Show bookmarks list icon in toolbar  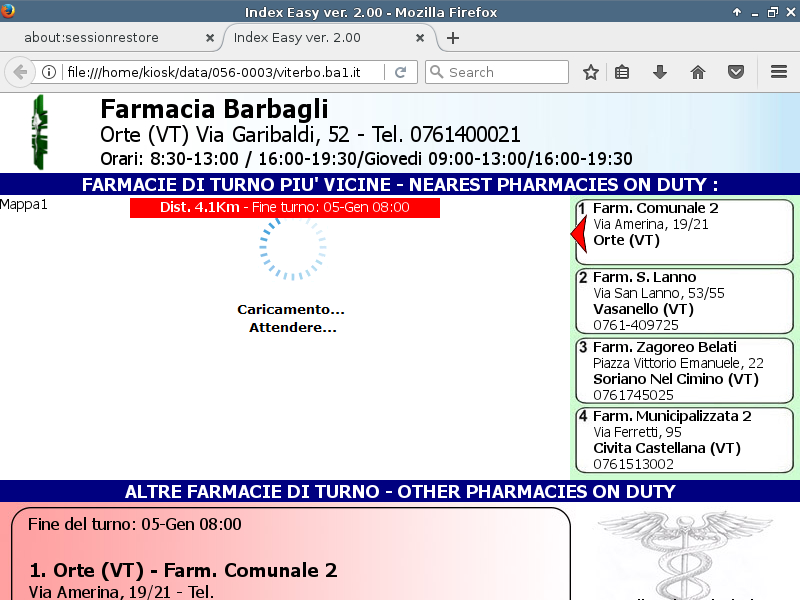(x=622, y=72)
